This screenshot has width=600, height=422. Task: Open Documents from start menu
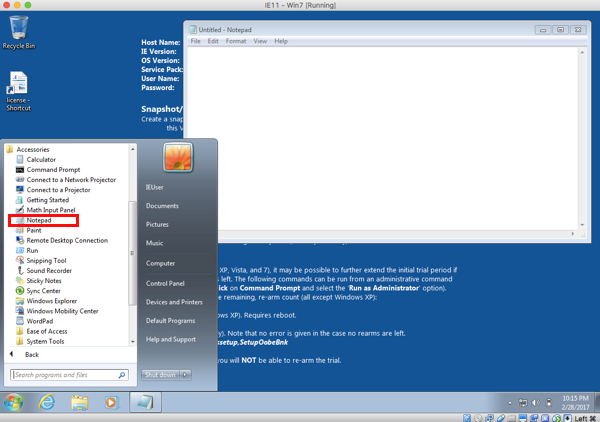[x=162, y=206]
